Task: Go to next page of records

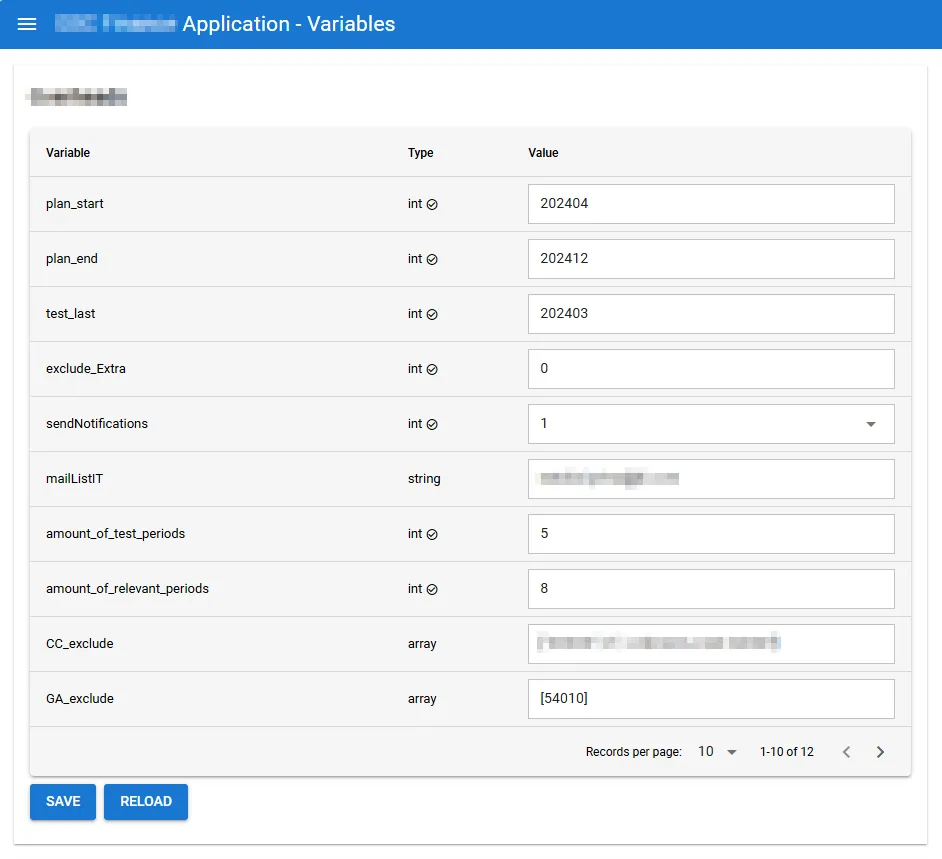Action: click(880, 752)
